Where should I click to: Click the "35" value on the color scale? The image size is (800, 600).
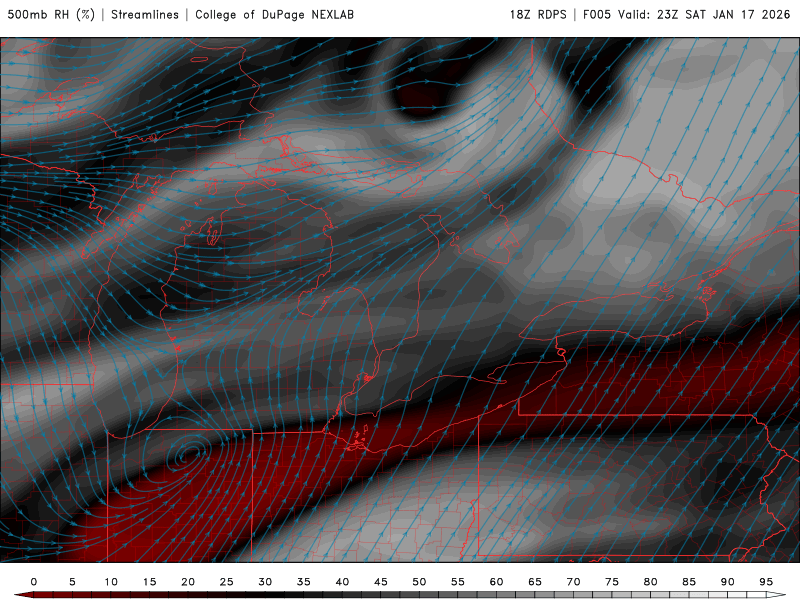click(x=304, y=582)
